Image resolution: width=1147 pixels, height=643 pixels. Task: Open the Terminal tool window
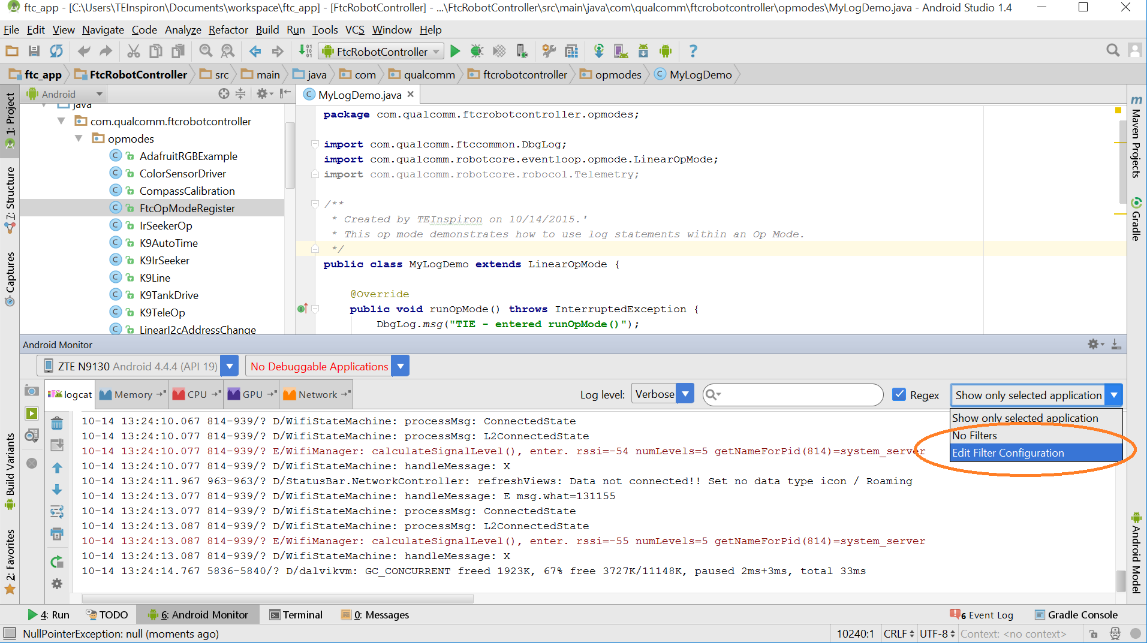[296, 614]
